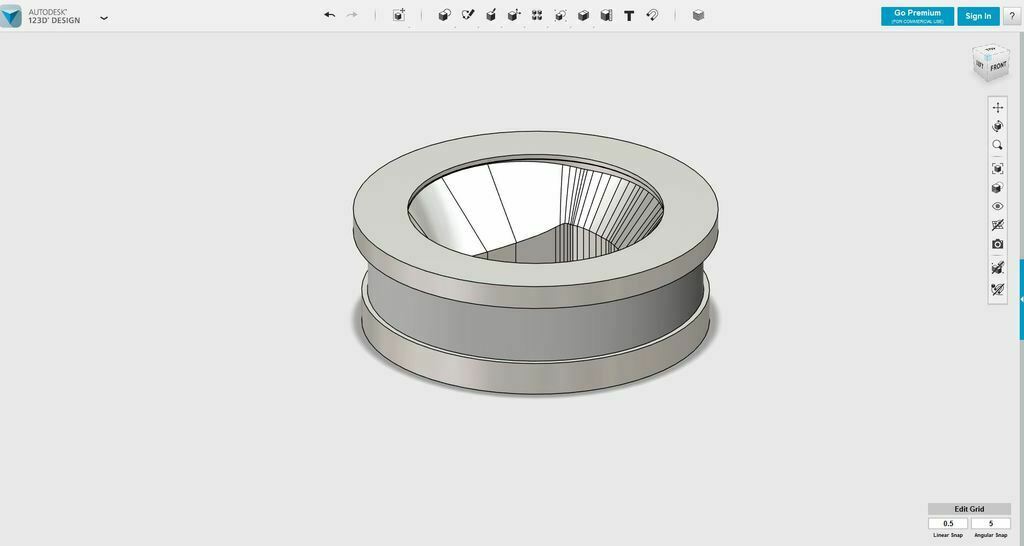Select the Text tool
Screen dimensions: 1024x546
629,16
